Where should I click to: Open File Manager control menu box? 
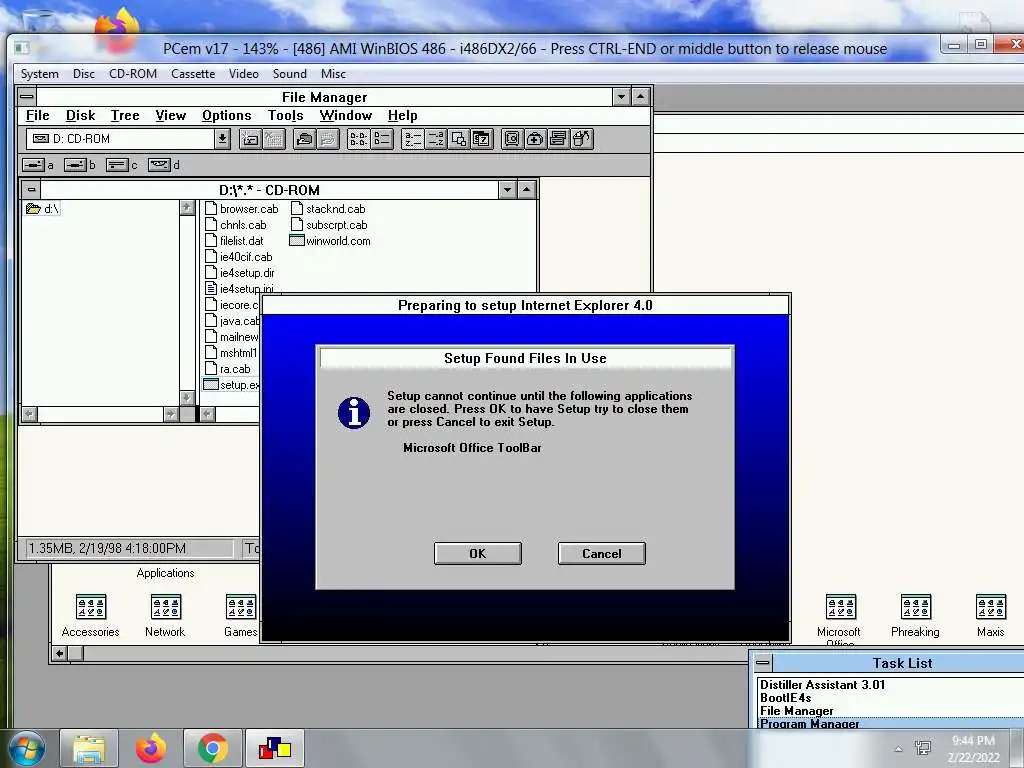click(x=27, y=97)
